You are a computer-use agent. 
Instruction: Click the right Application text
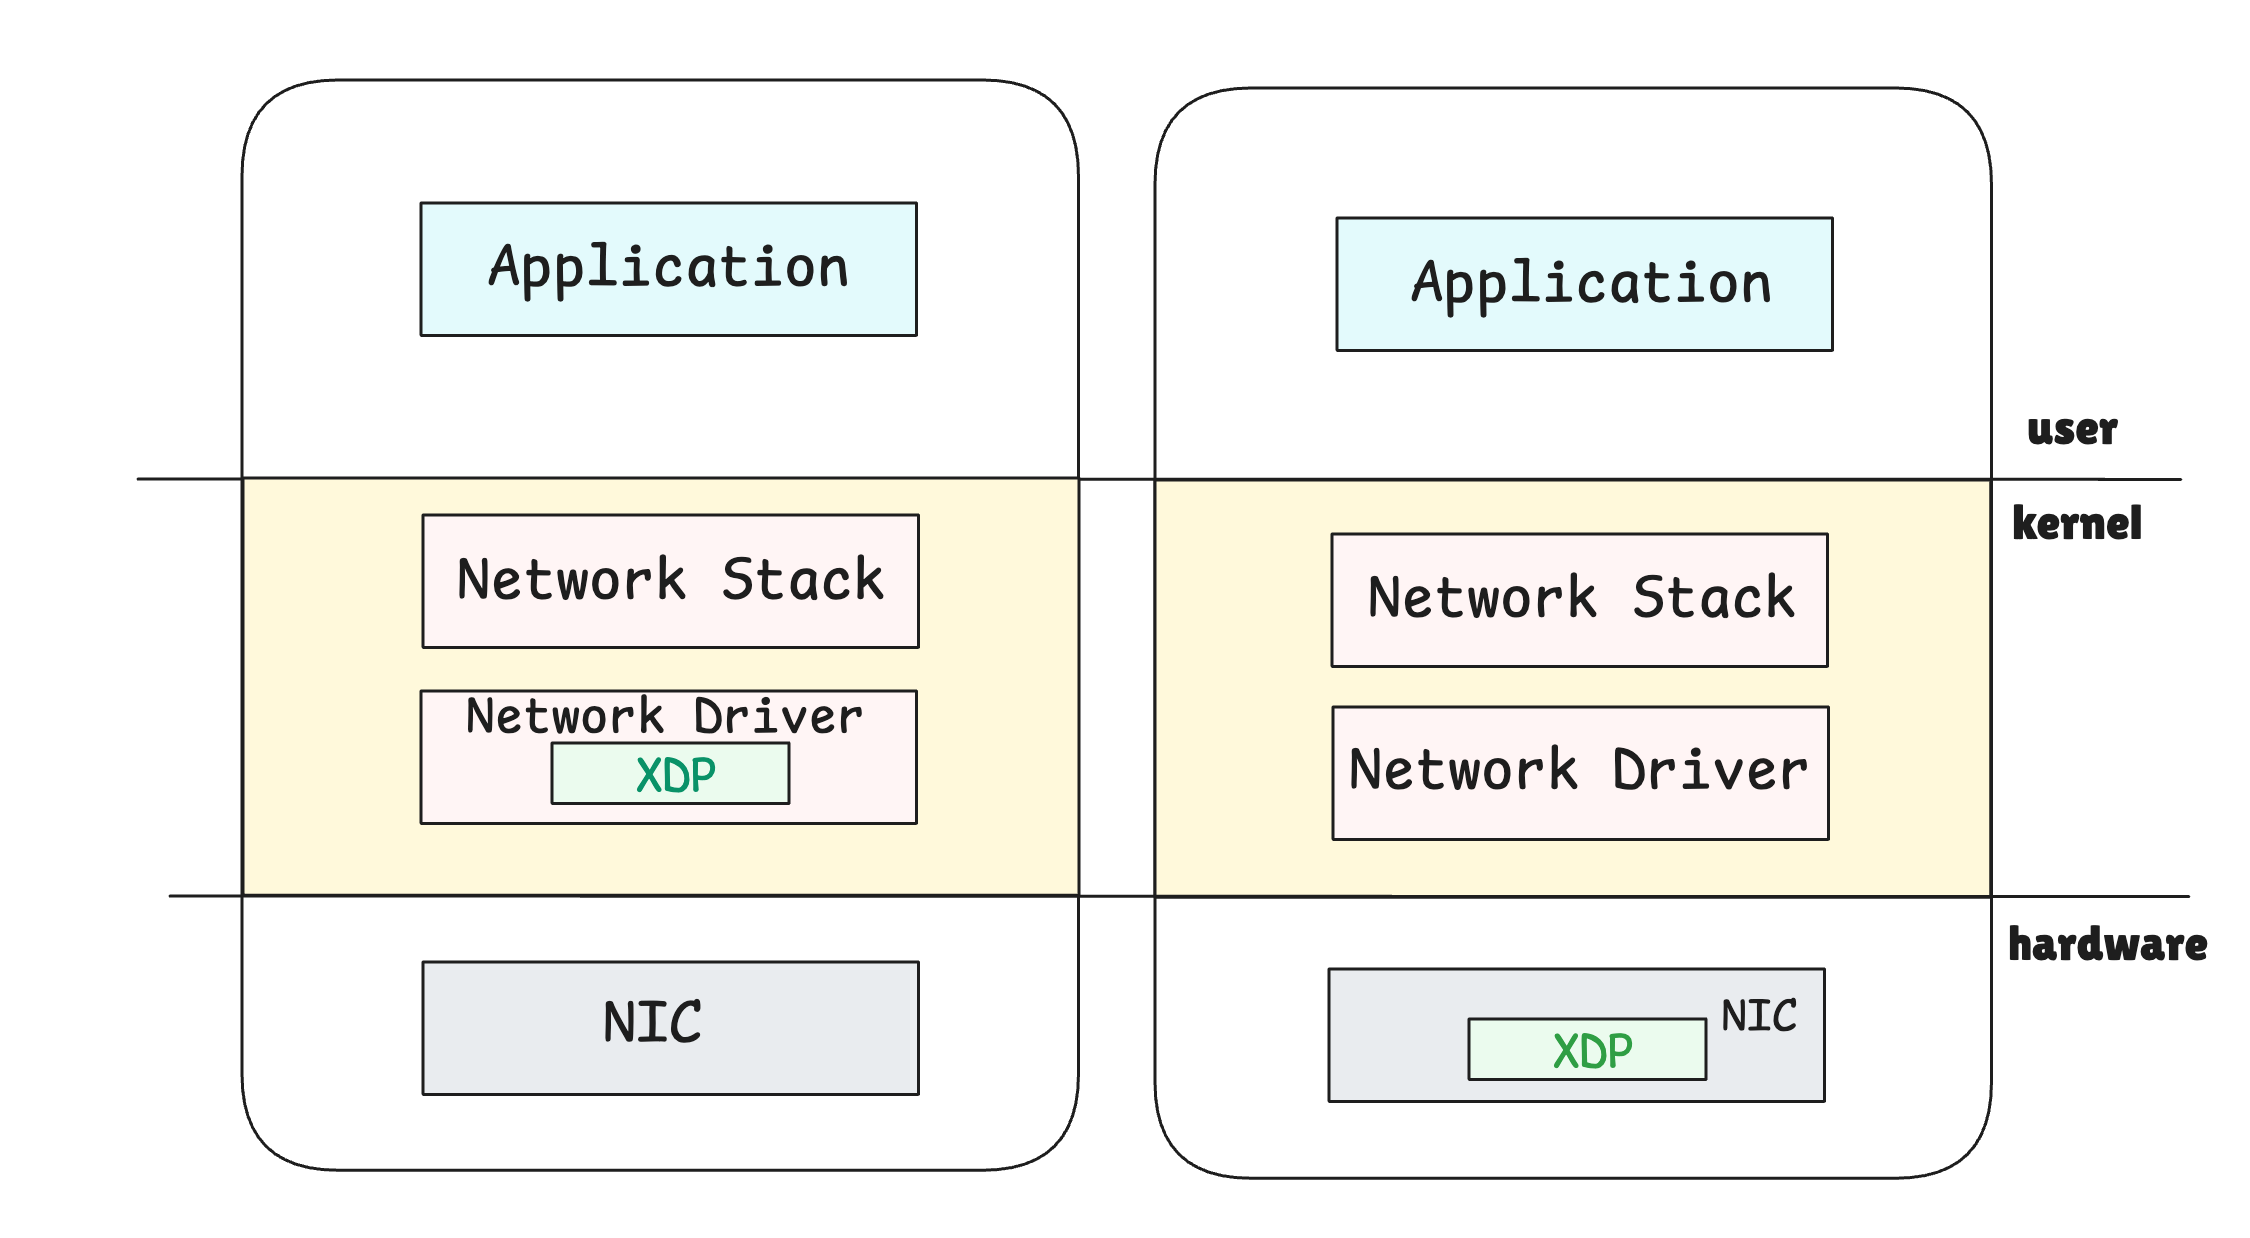pos(1591,283)
